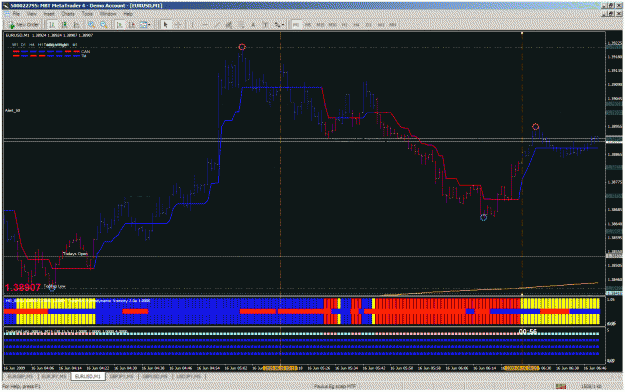Select the equidistant channel tool
This screenshot has width=625, height=392.
[229, 25]
